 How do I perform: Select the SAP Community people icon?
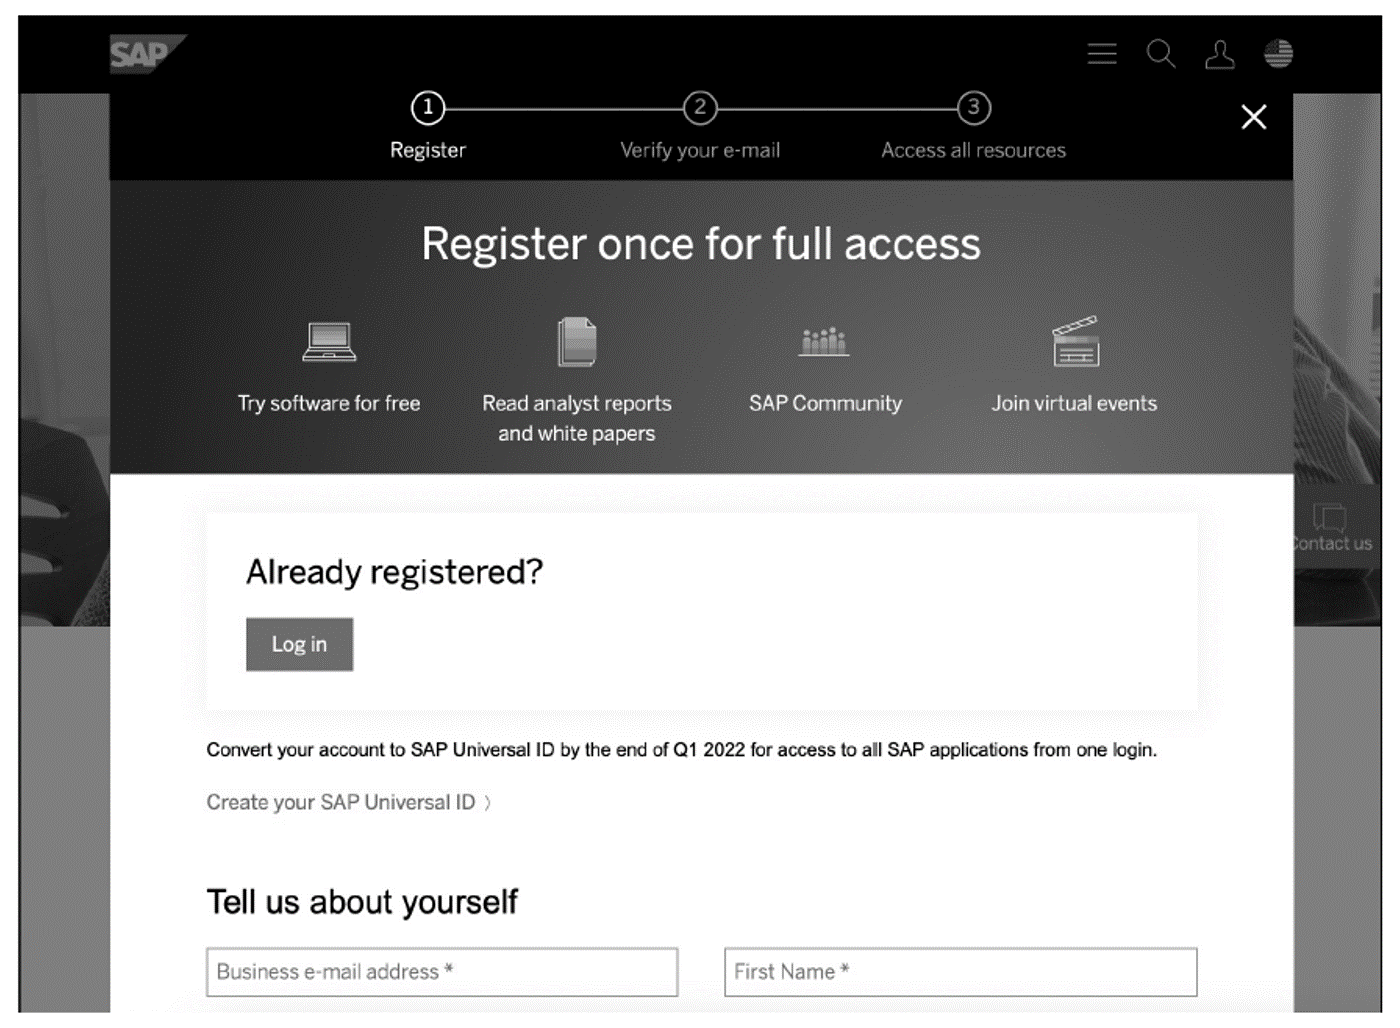[824, 340]
